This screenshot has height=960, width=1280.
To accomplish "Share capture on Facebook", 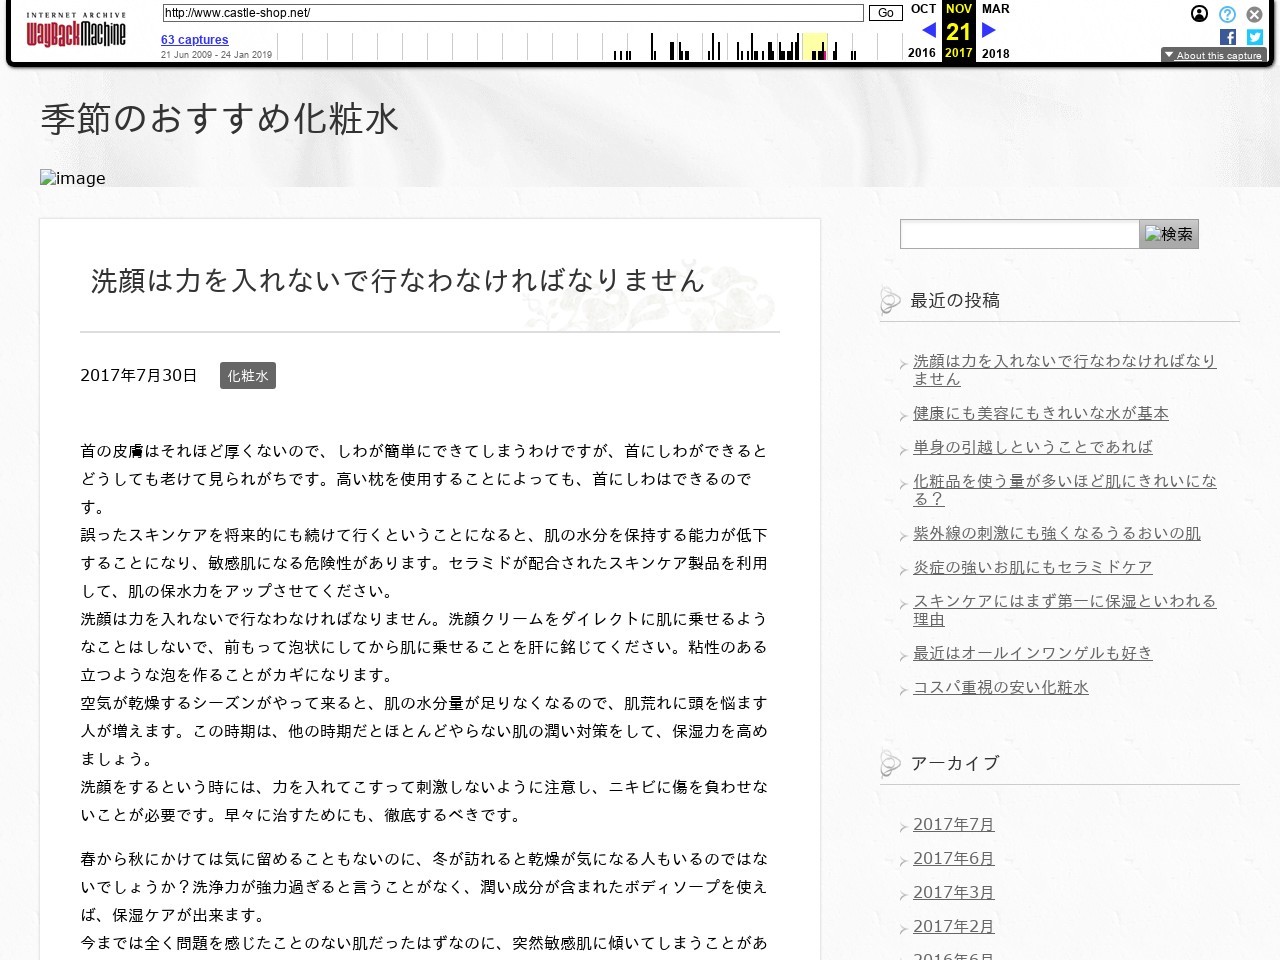I will point(1228,37).
